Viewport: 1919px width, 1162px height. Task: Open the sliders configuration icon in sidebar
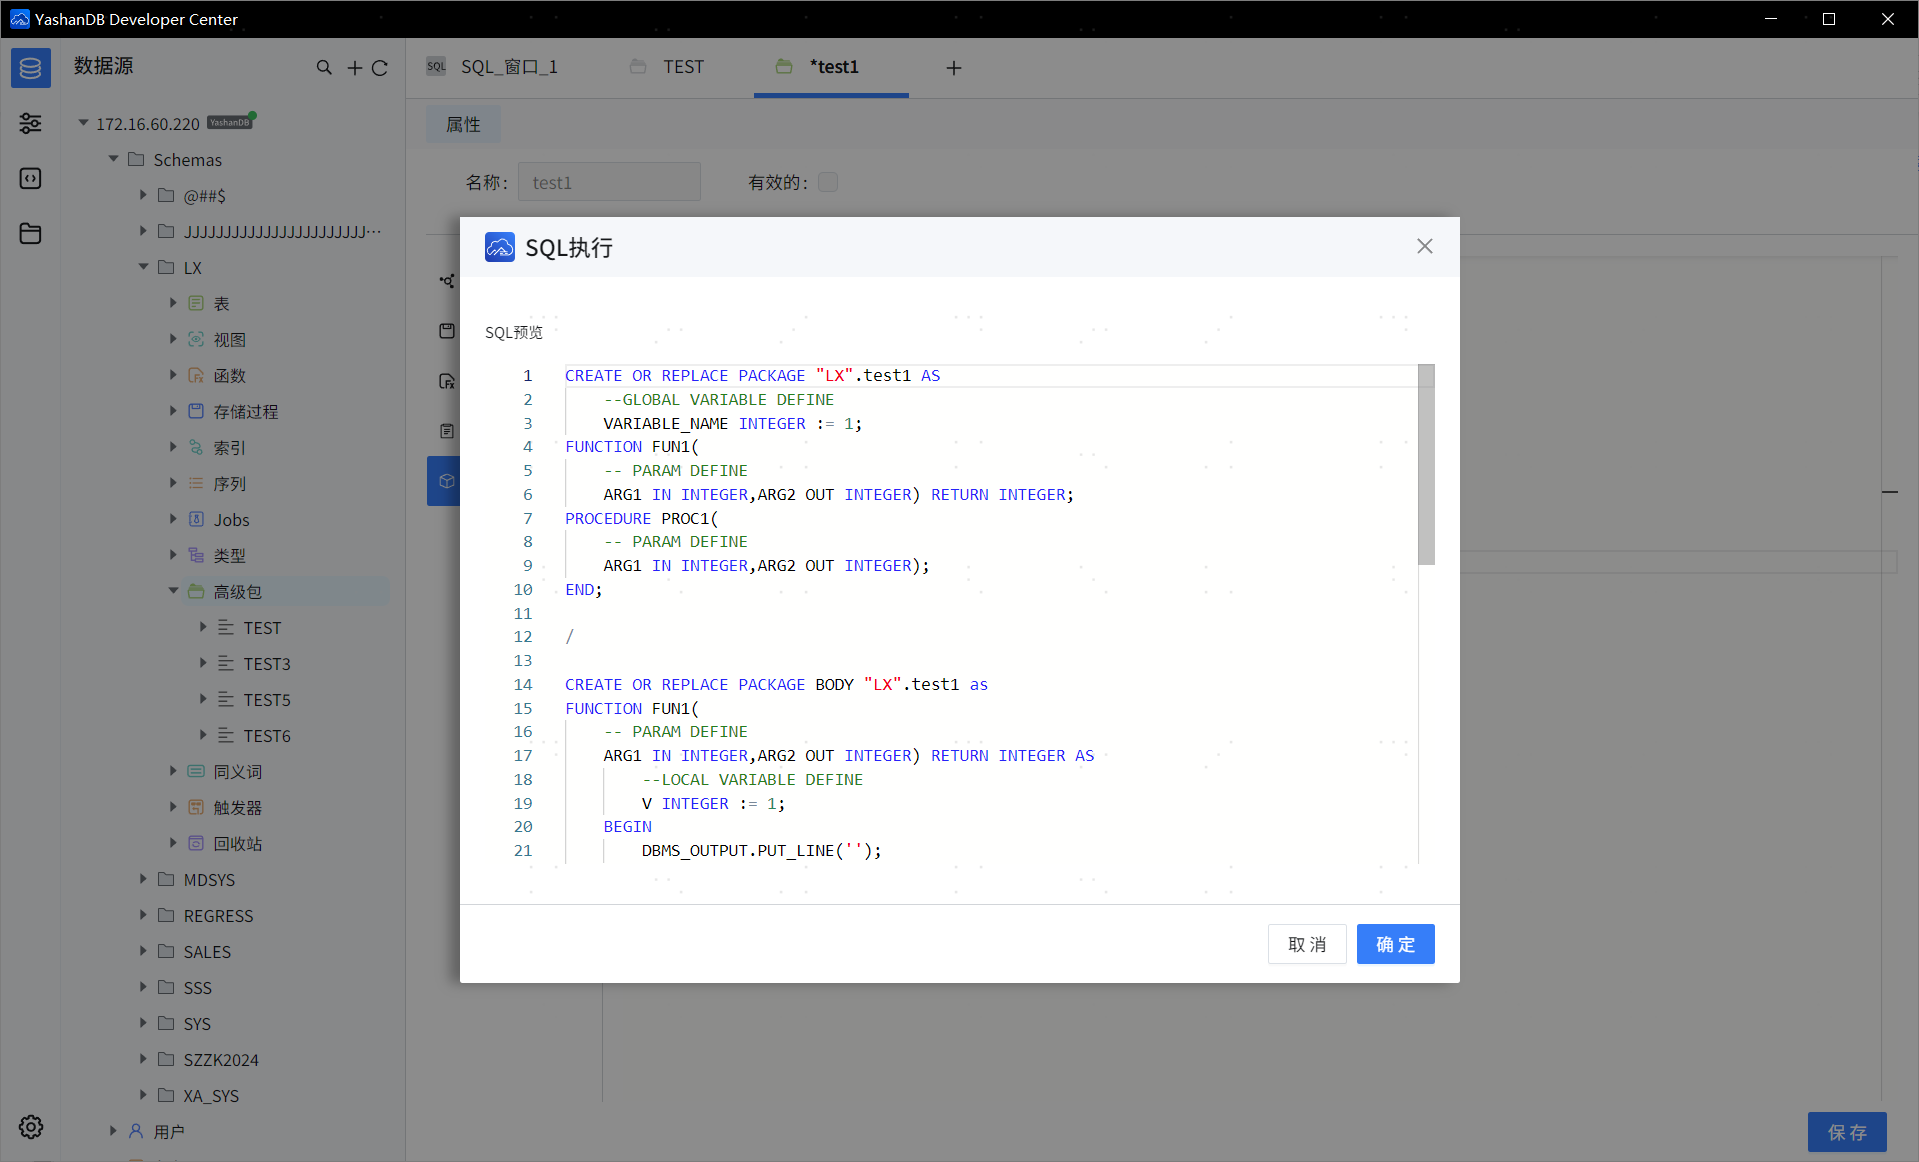[30, 123]
